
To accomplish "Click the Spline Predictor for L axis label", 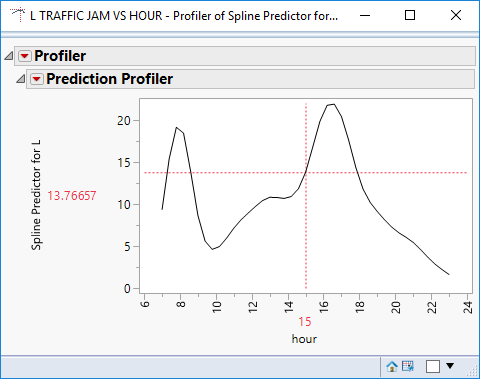I will (x=36, y=195).
